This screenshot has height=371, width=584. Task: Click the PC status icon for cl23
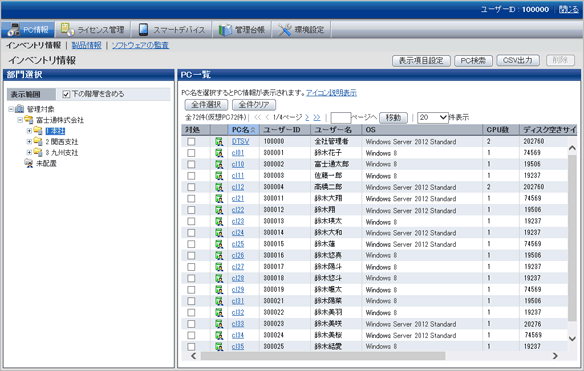click(219, 221)
